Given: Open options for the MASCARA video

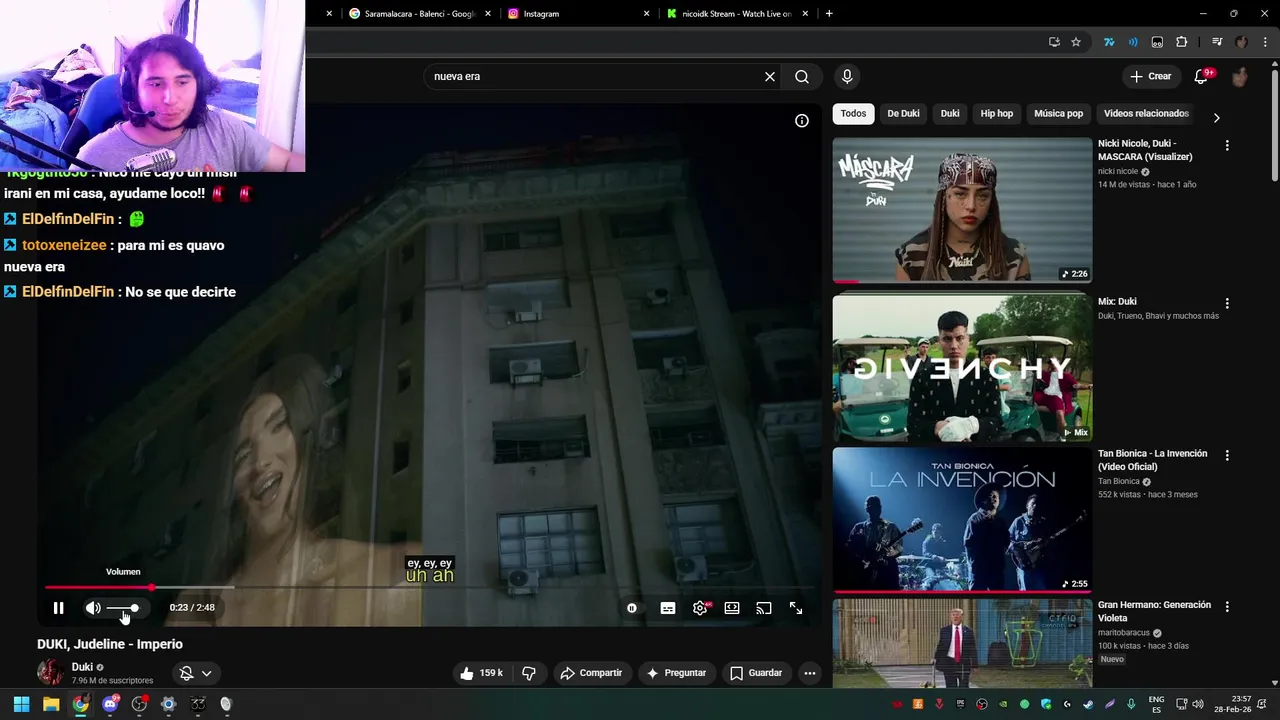Looking at the screenshot, I should pos(1227,145).
